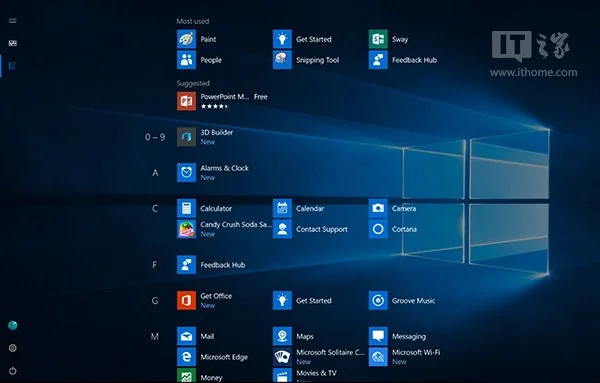The height and width of the screenshot is (383, 600).
Task: Launch the Groove Music icon
Action: [378, 300]
